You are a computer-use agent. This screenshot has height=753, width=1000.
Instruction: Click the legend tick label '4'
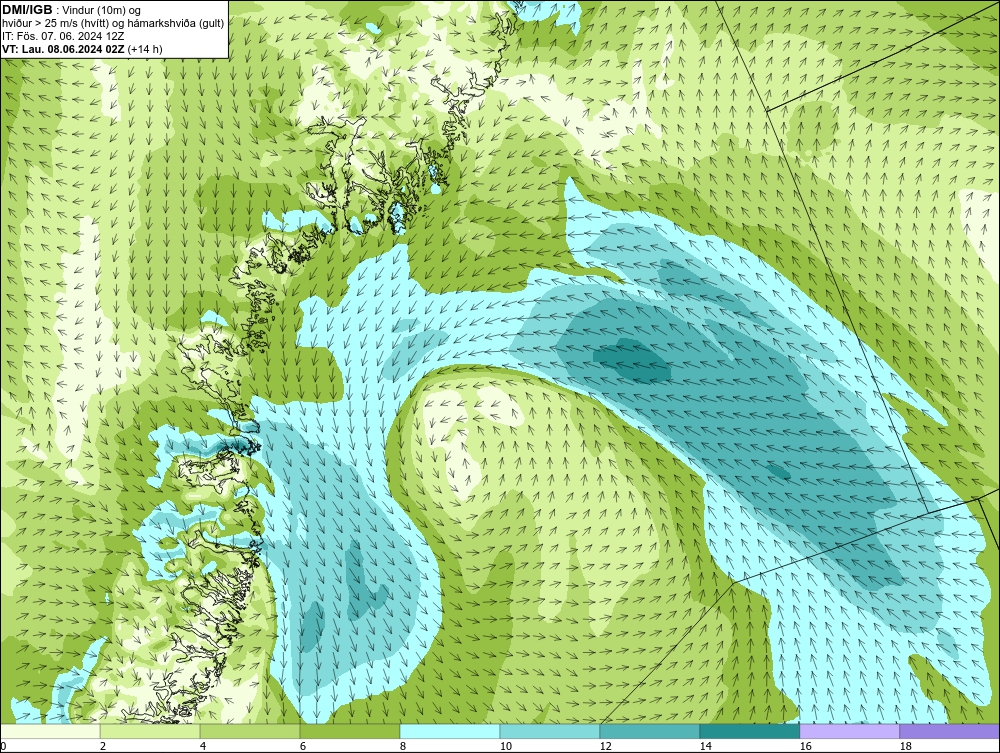point(203,746)
